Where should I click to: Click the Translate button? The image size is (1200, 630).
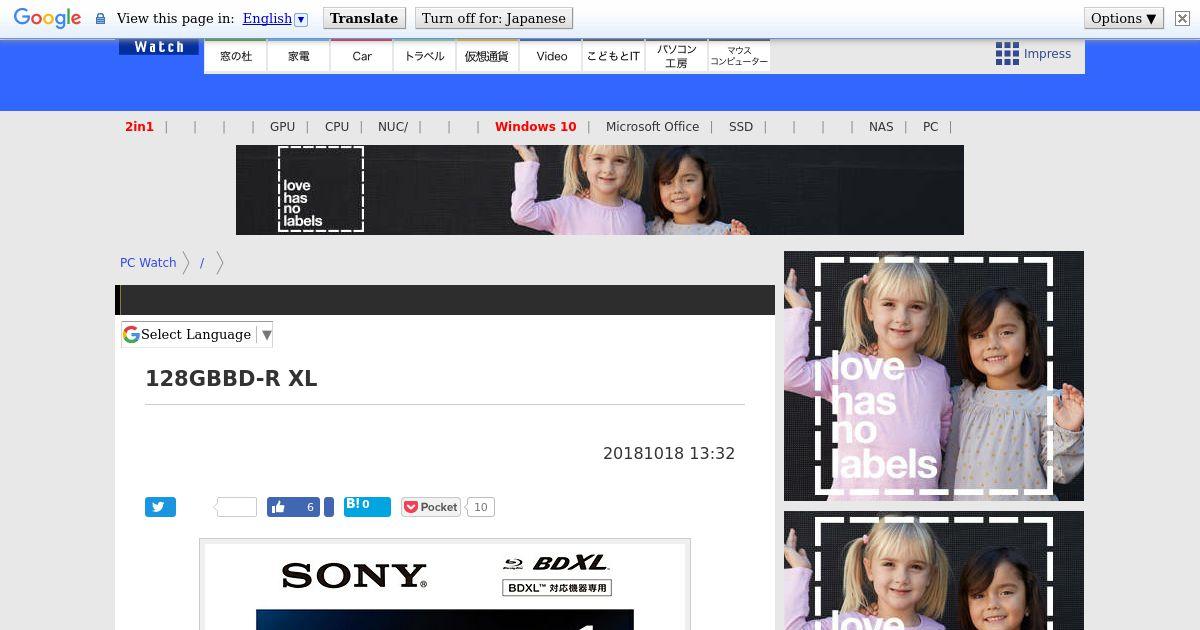(364, 18)
